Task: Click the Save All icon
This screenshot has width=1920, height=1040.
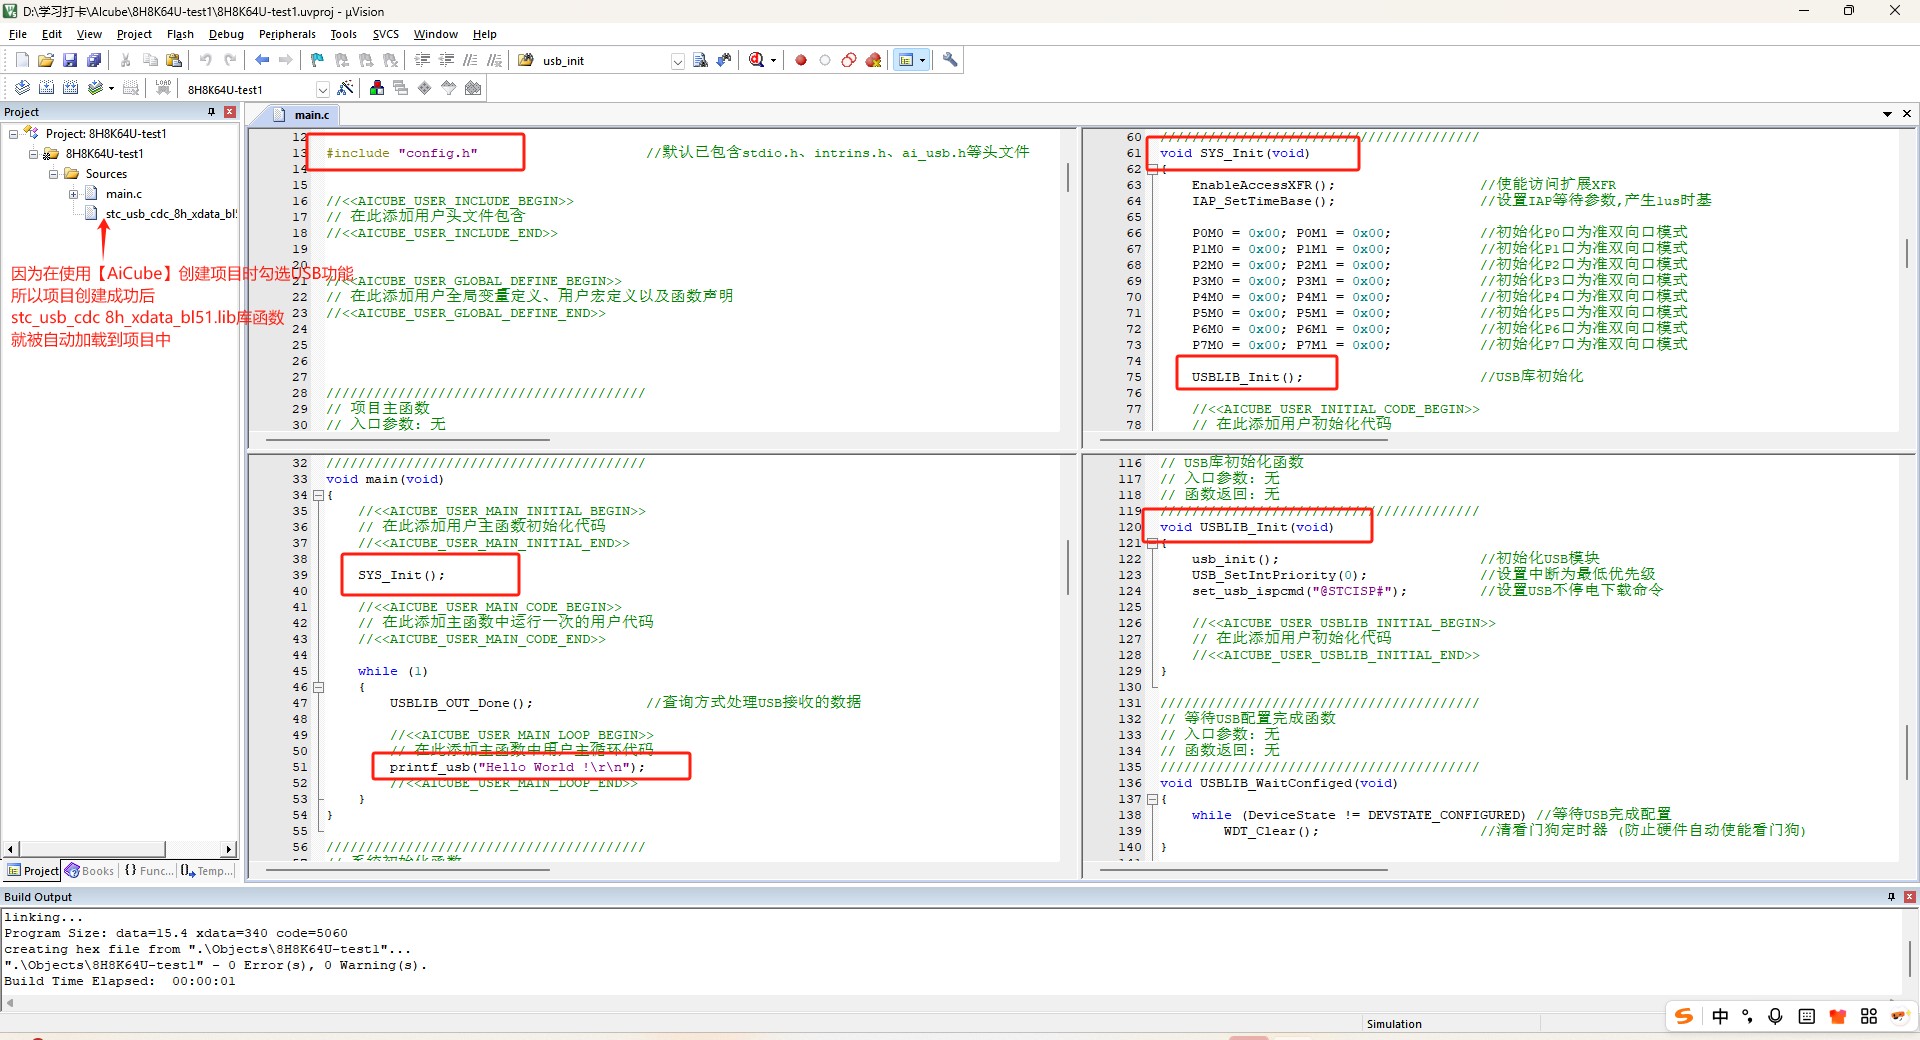Action: (94, 60)
